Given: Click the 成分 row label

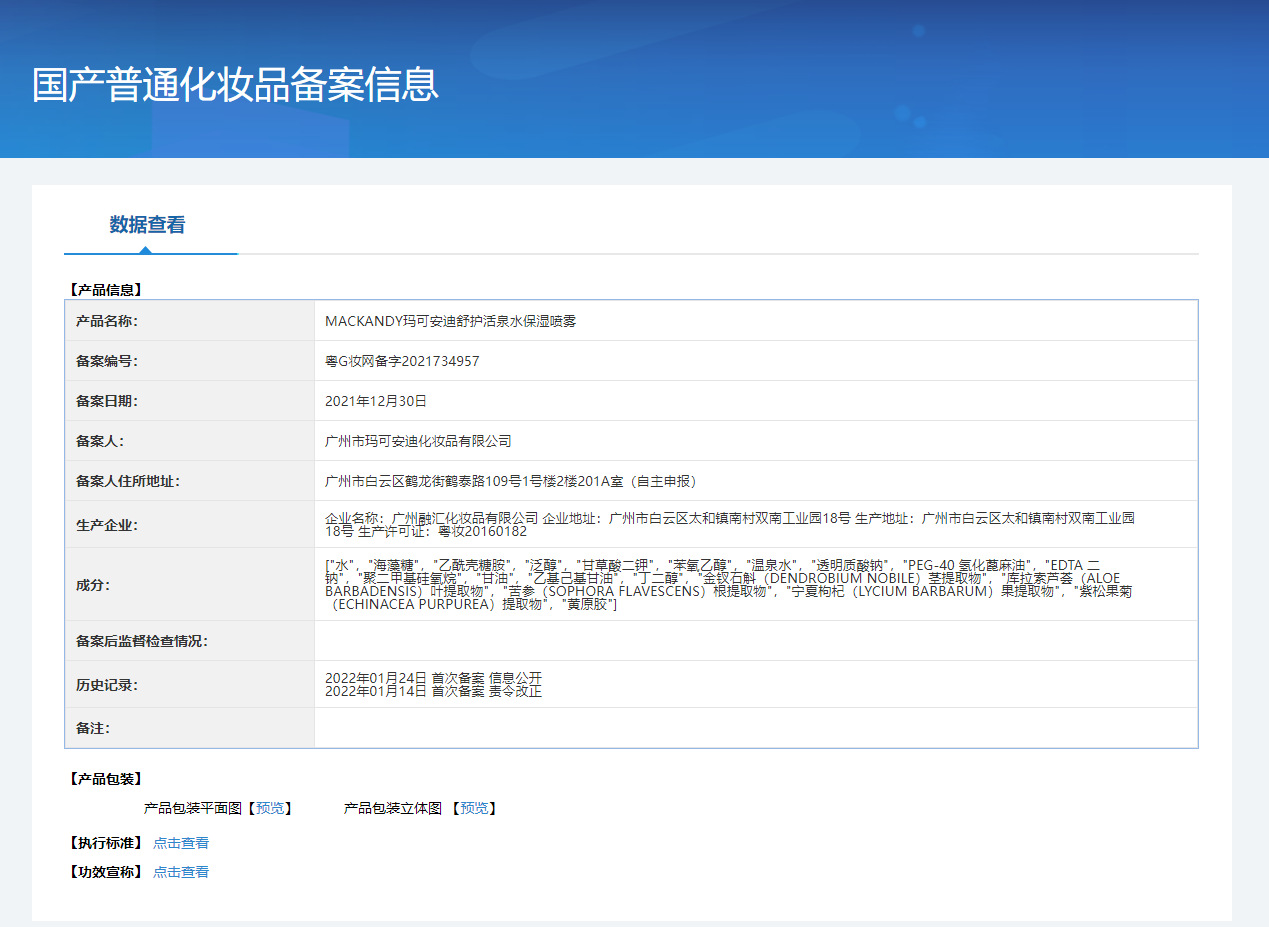Looking at the screenshot, I should (x=92, y=585).
